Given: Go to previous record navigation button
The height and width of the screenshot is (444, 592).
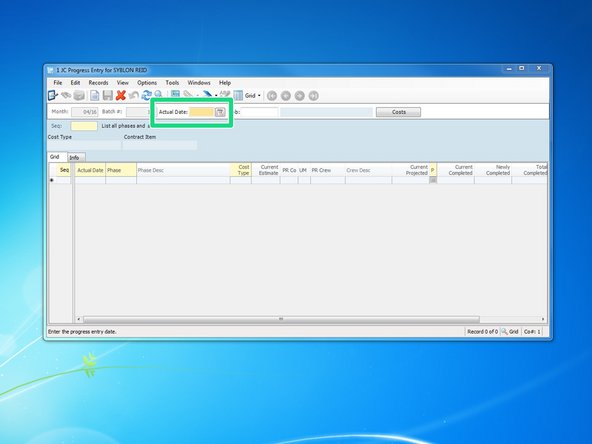Looking at the screenshot, I should tap(286, 96).
